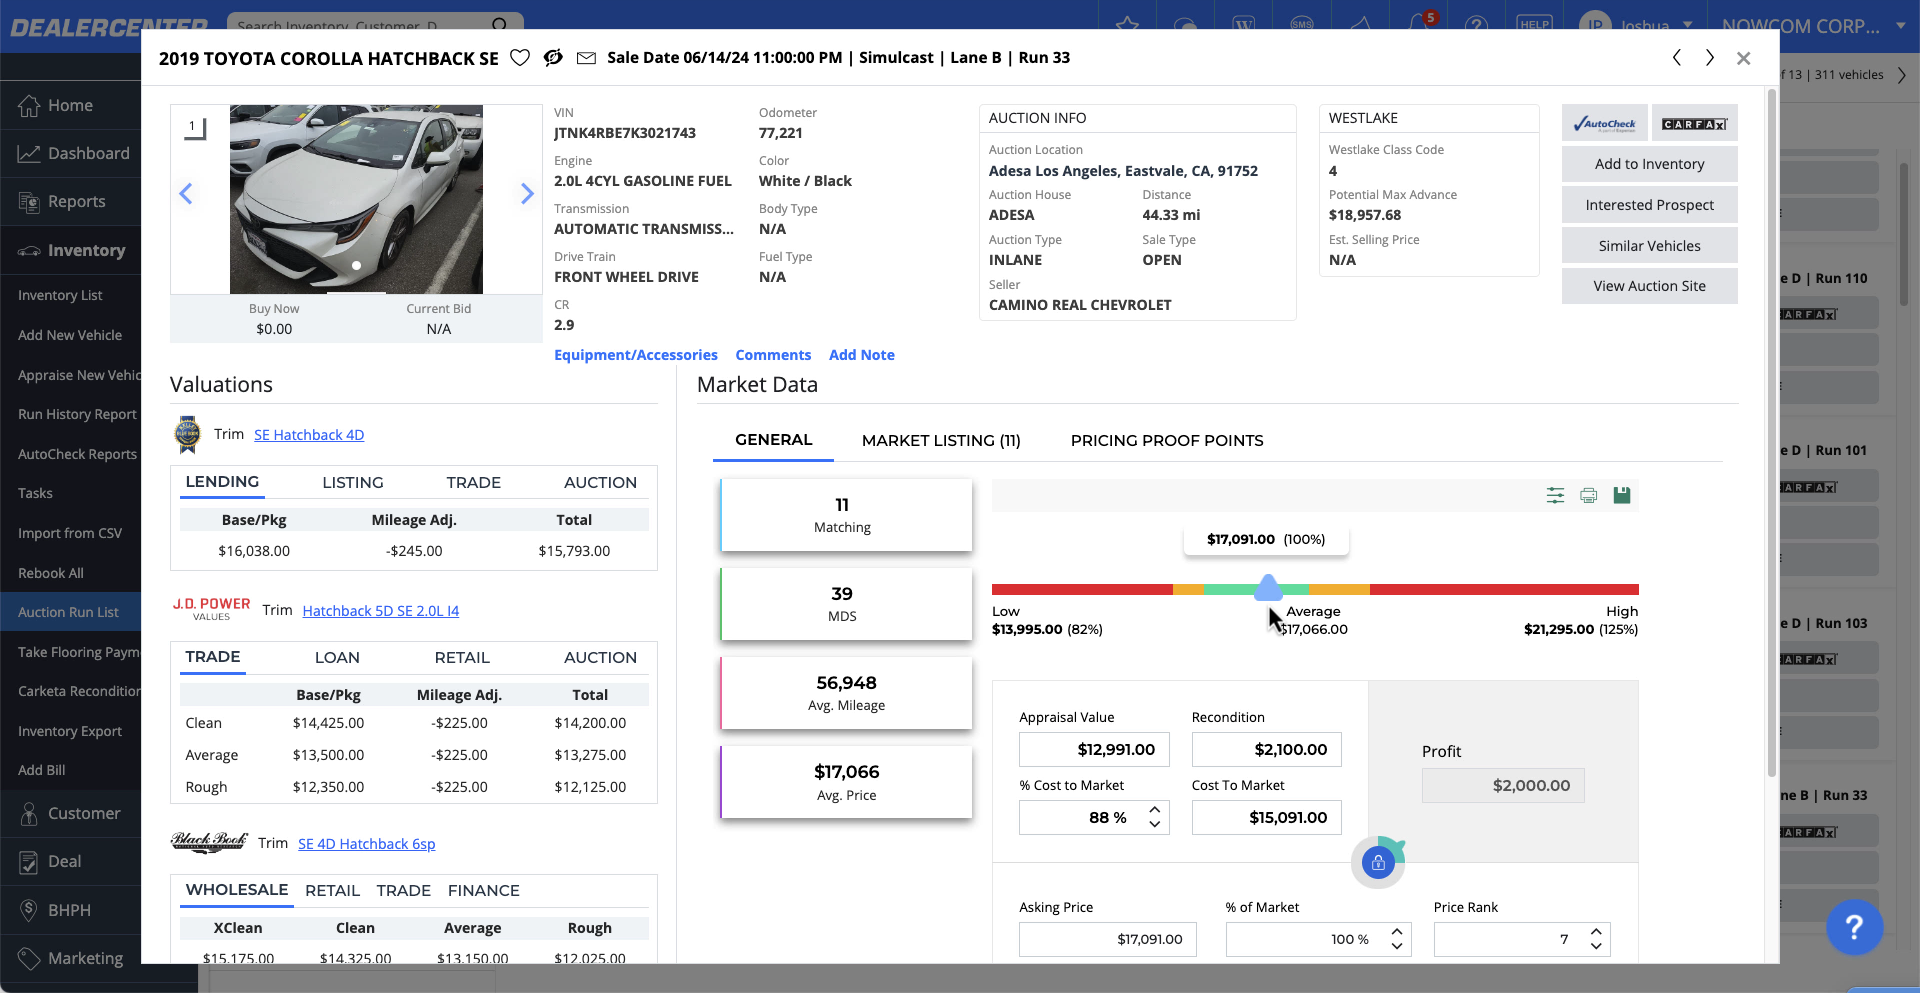Click the vehicle photo thumbnail
The image size is (1920, 993).
[x=356, y=199]
